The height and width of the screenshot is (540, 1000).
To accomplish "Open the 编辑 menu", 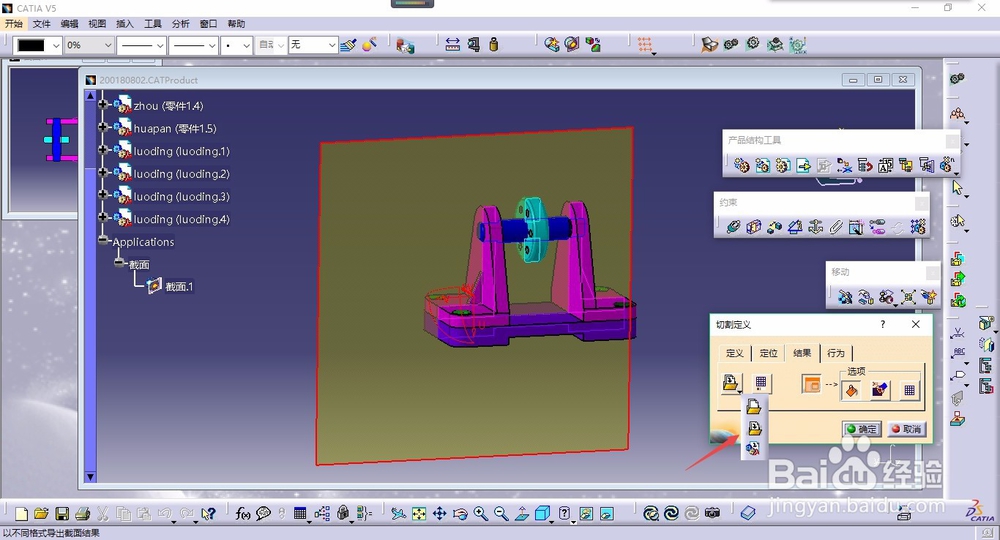I will (70, 24).
